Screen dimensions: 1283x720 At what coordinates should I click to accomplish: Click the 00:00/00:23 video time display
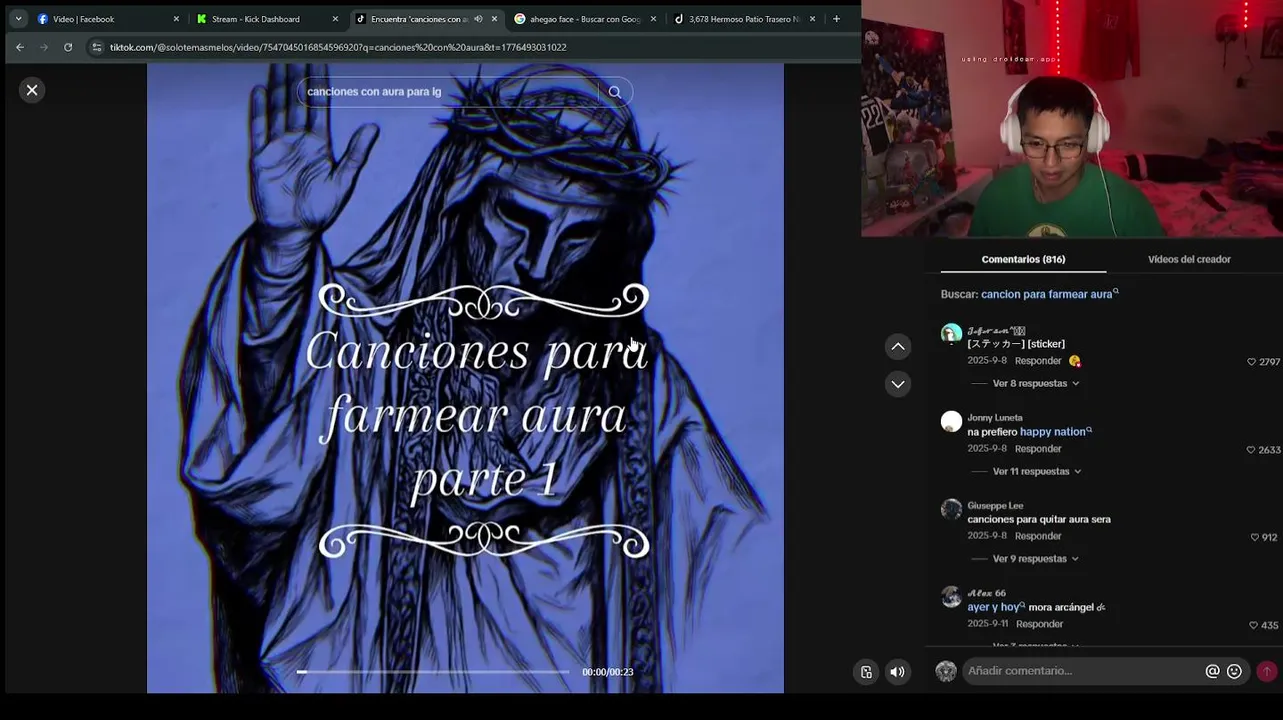click(608, 672)
